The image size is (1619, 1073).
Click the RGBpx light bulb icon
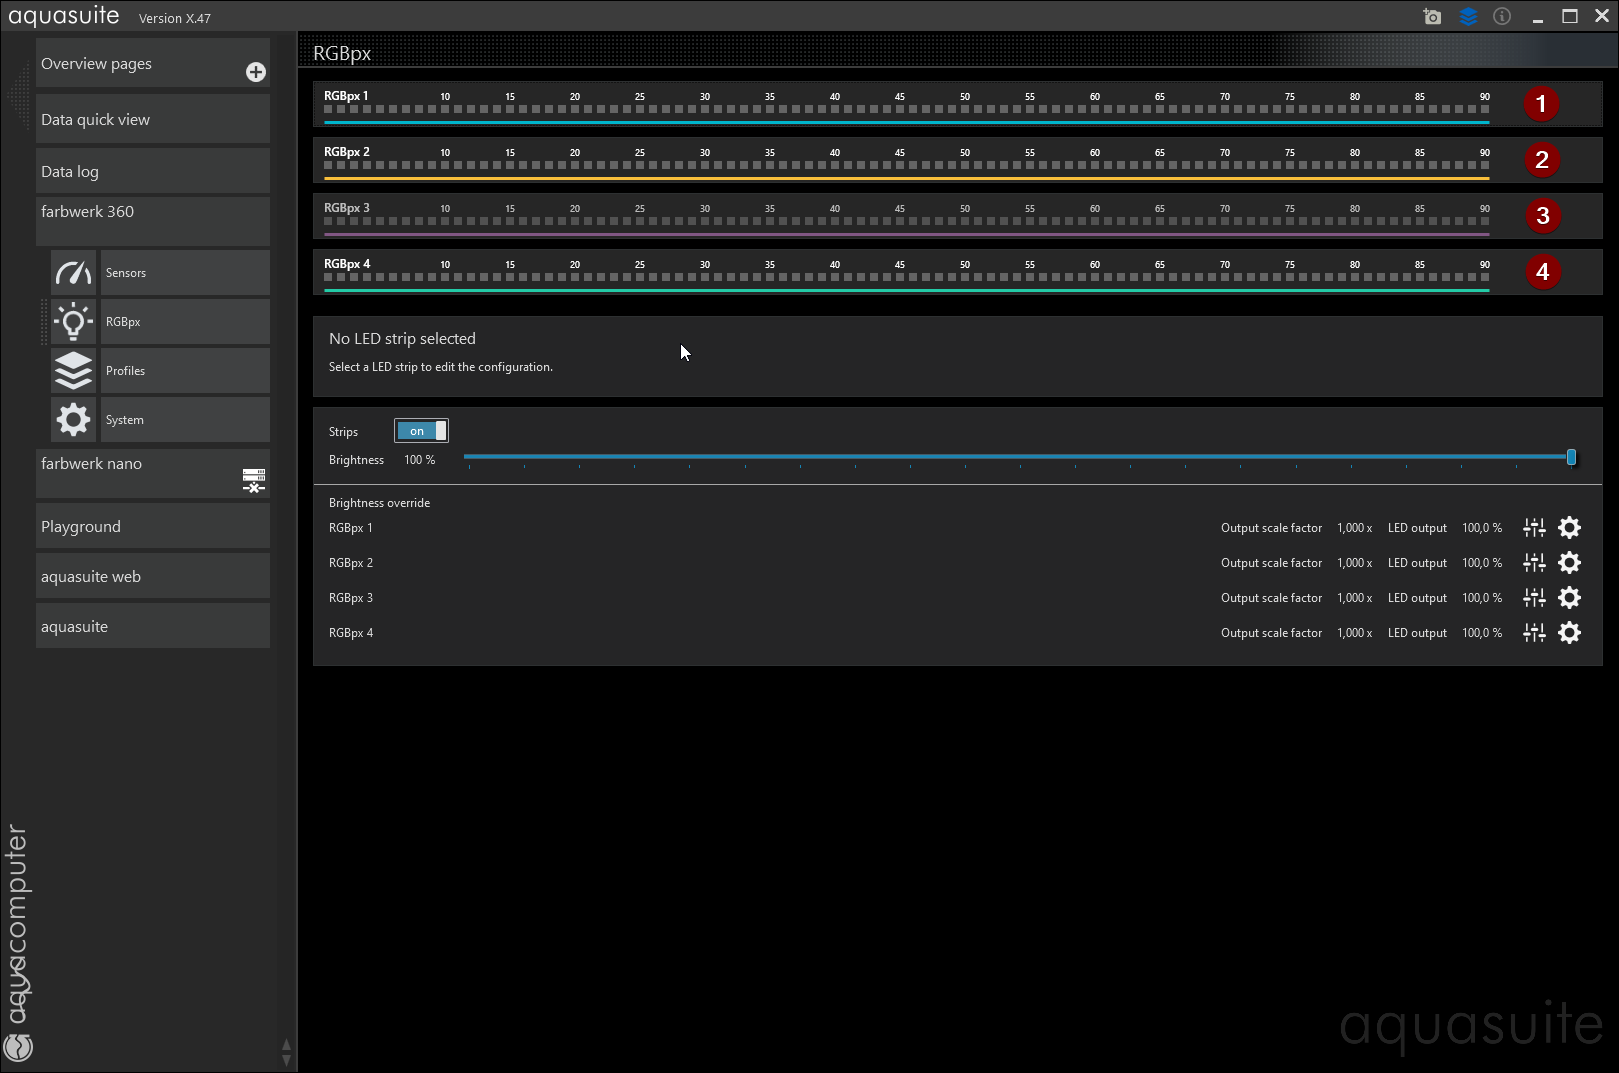point(73,322)
